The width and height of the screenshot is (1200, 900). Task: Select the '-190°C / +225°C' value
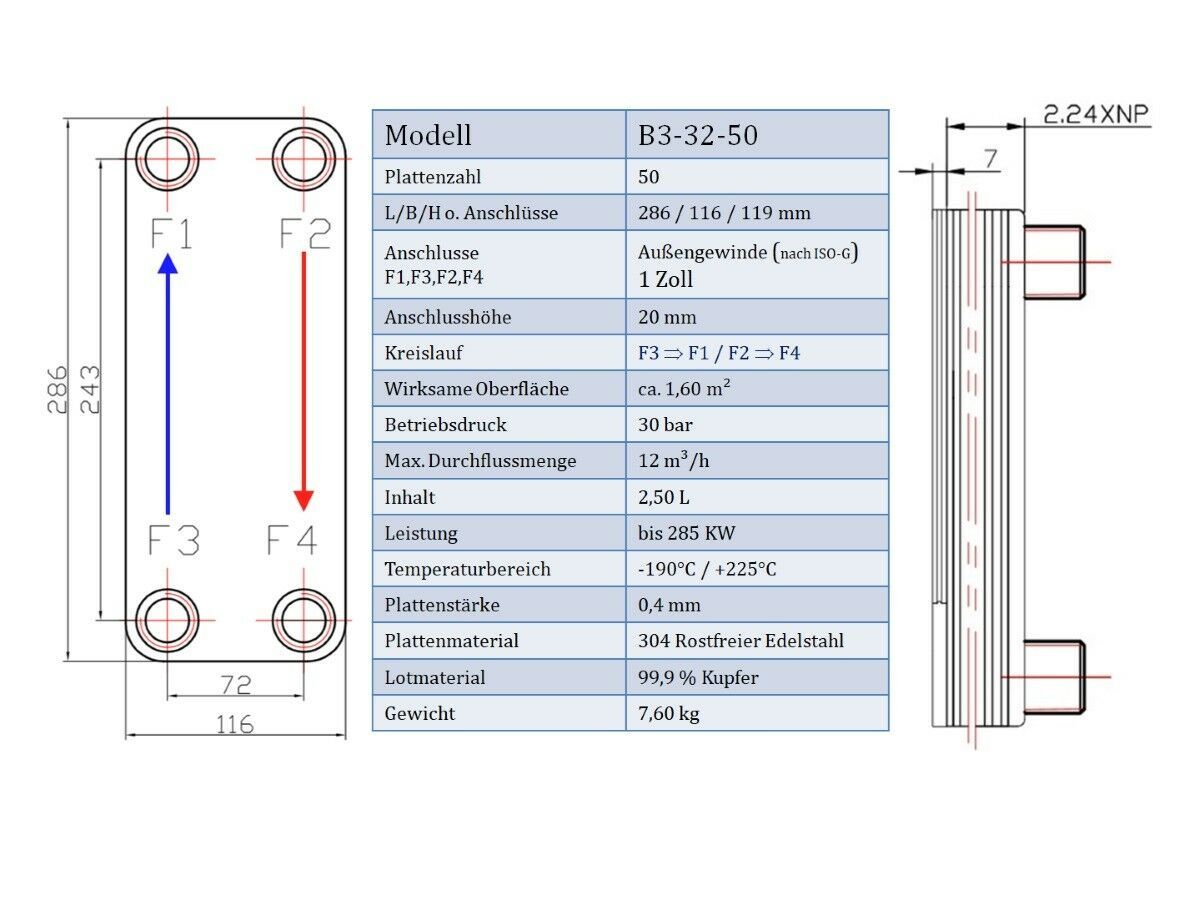[707, 569]
